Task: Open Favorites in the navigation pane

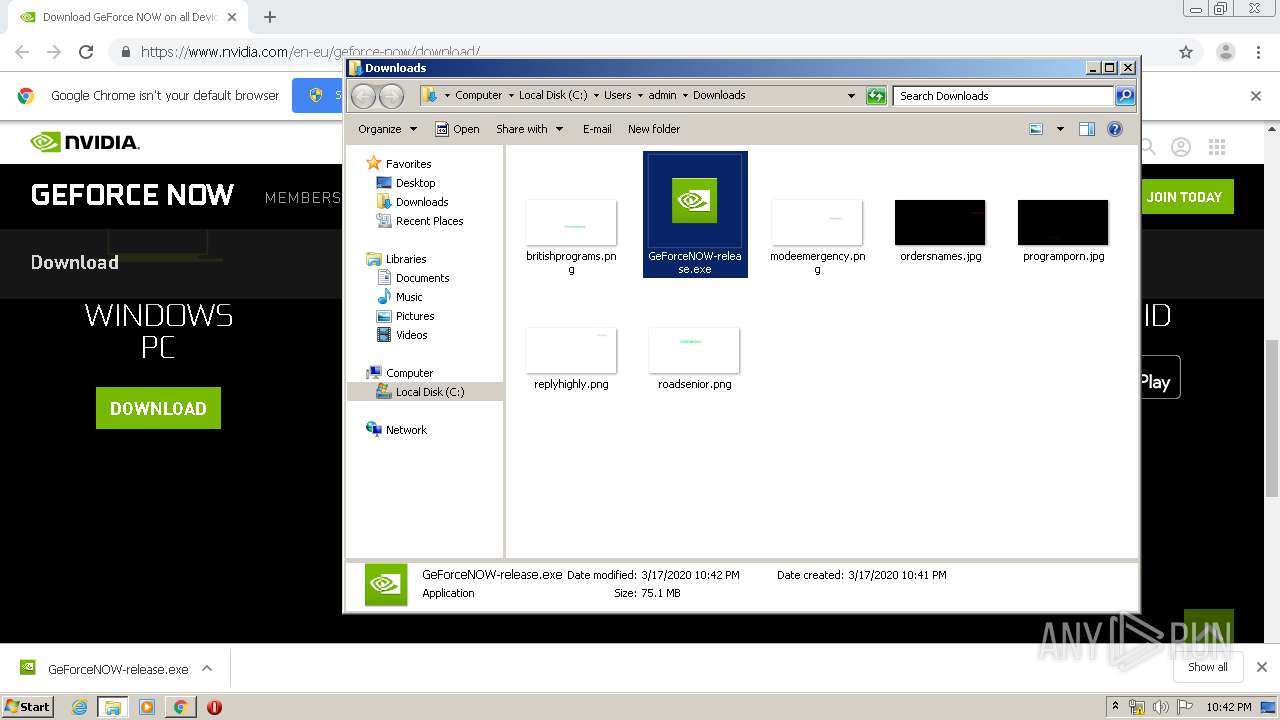Action: point(408,164)
